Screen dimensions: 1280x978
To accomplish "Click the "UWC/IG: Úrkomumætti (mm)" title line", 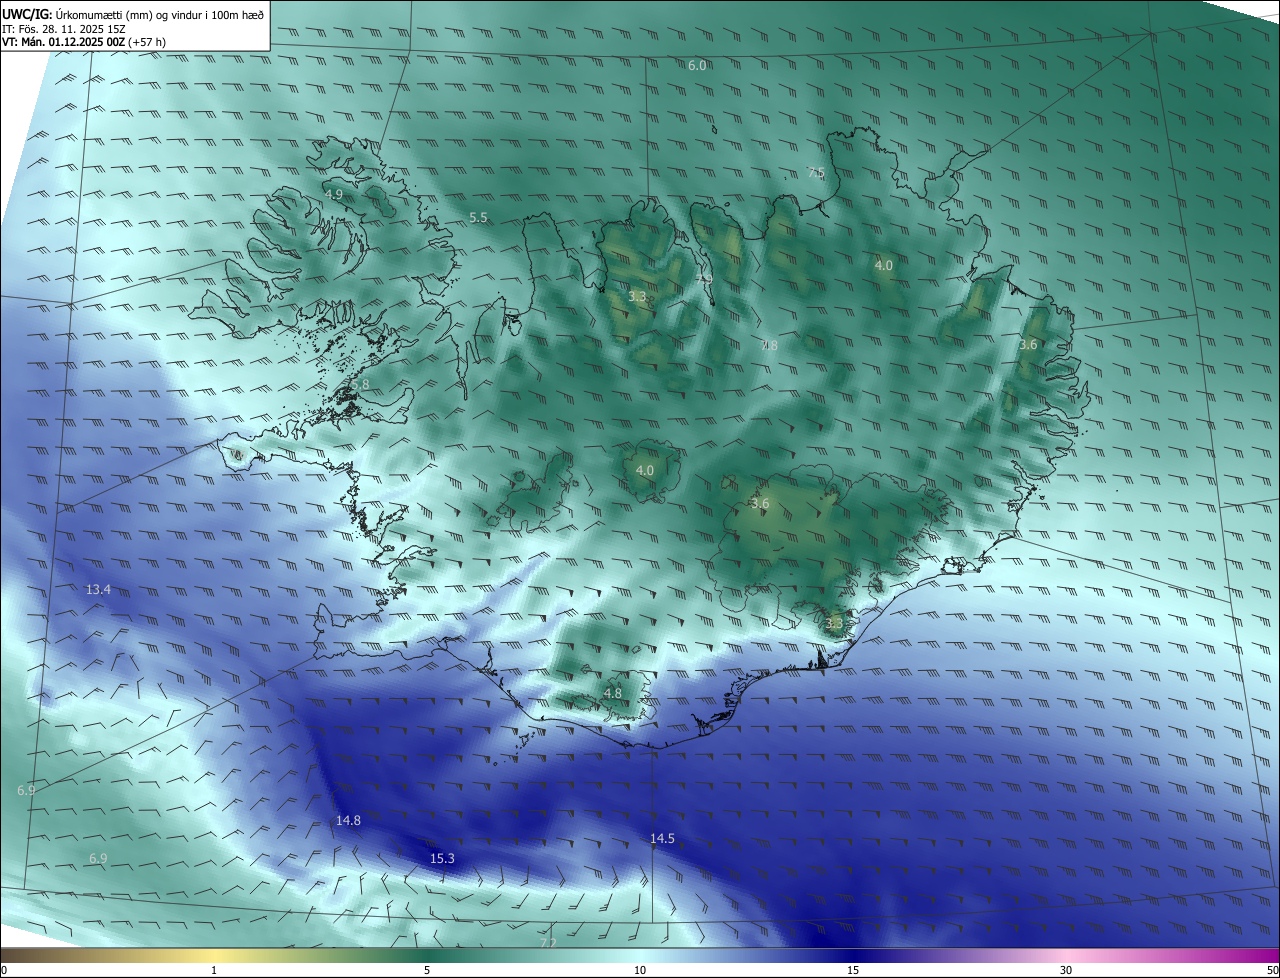I will pos(133,14).
